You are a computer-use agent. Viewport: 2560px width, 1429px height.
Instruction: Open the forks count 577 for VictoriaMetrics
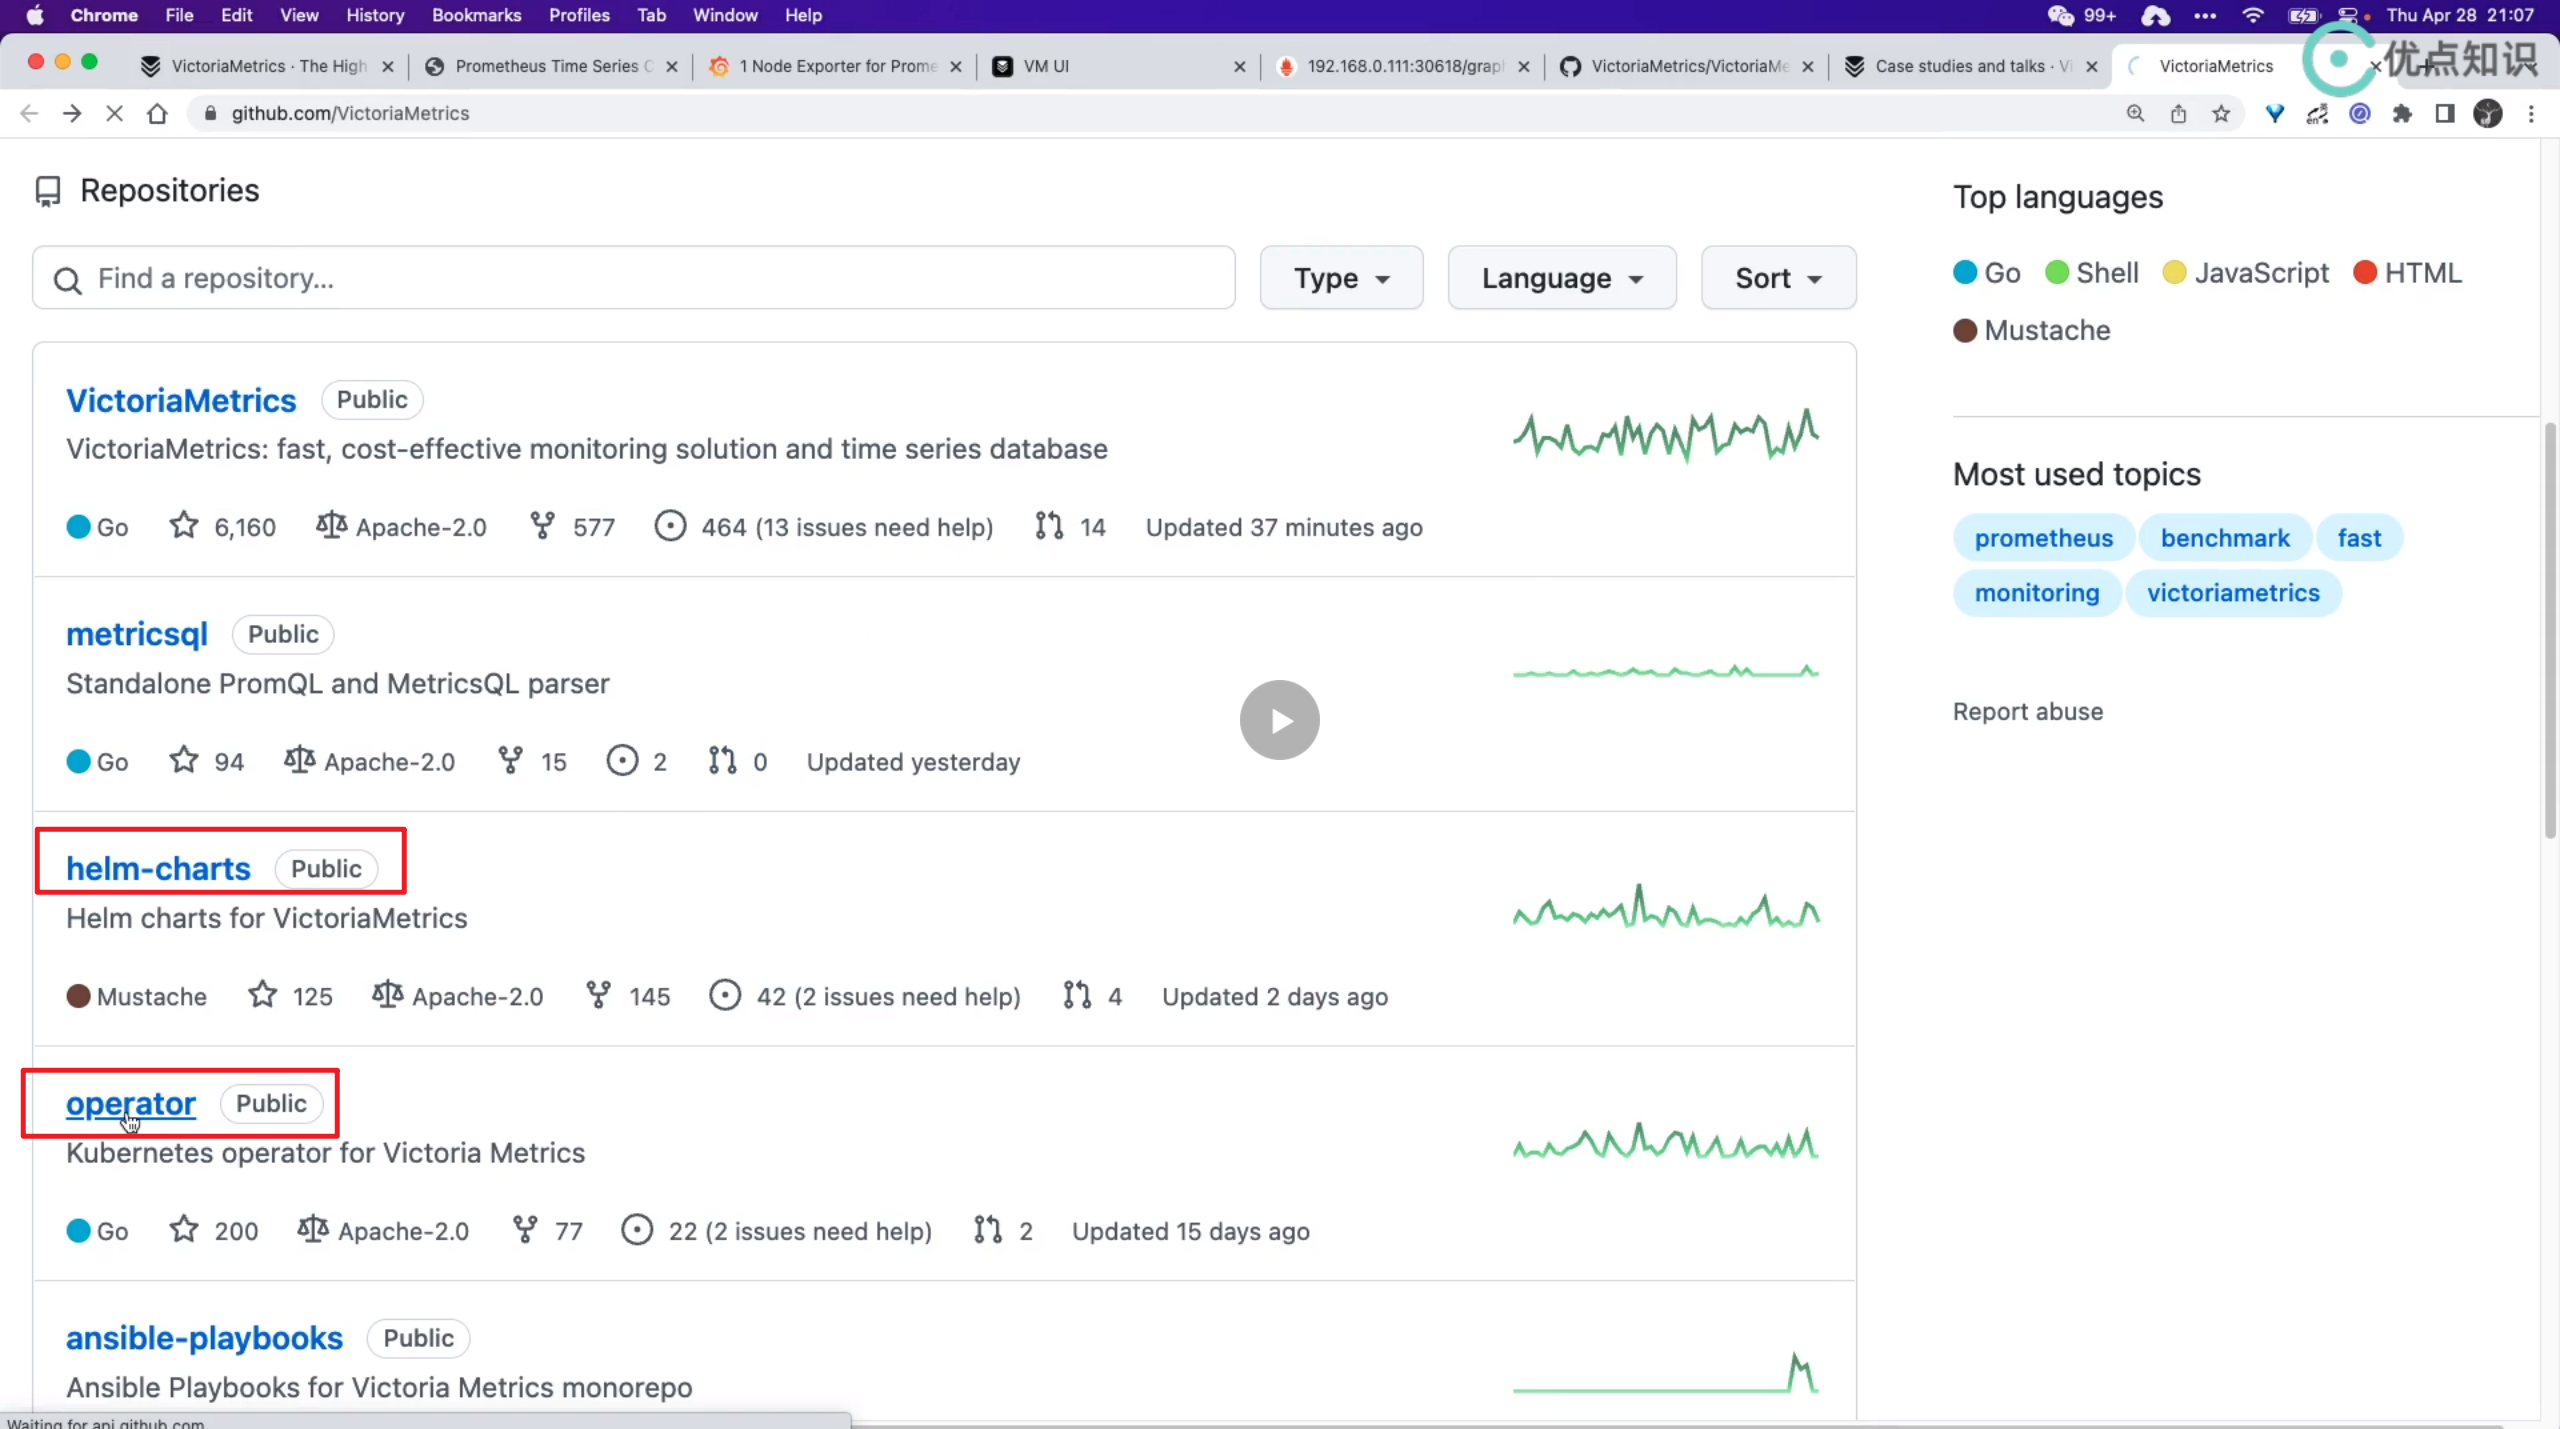(x=572, y=527)
